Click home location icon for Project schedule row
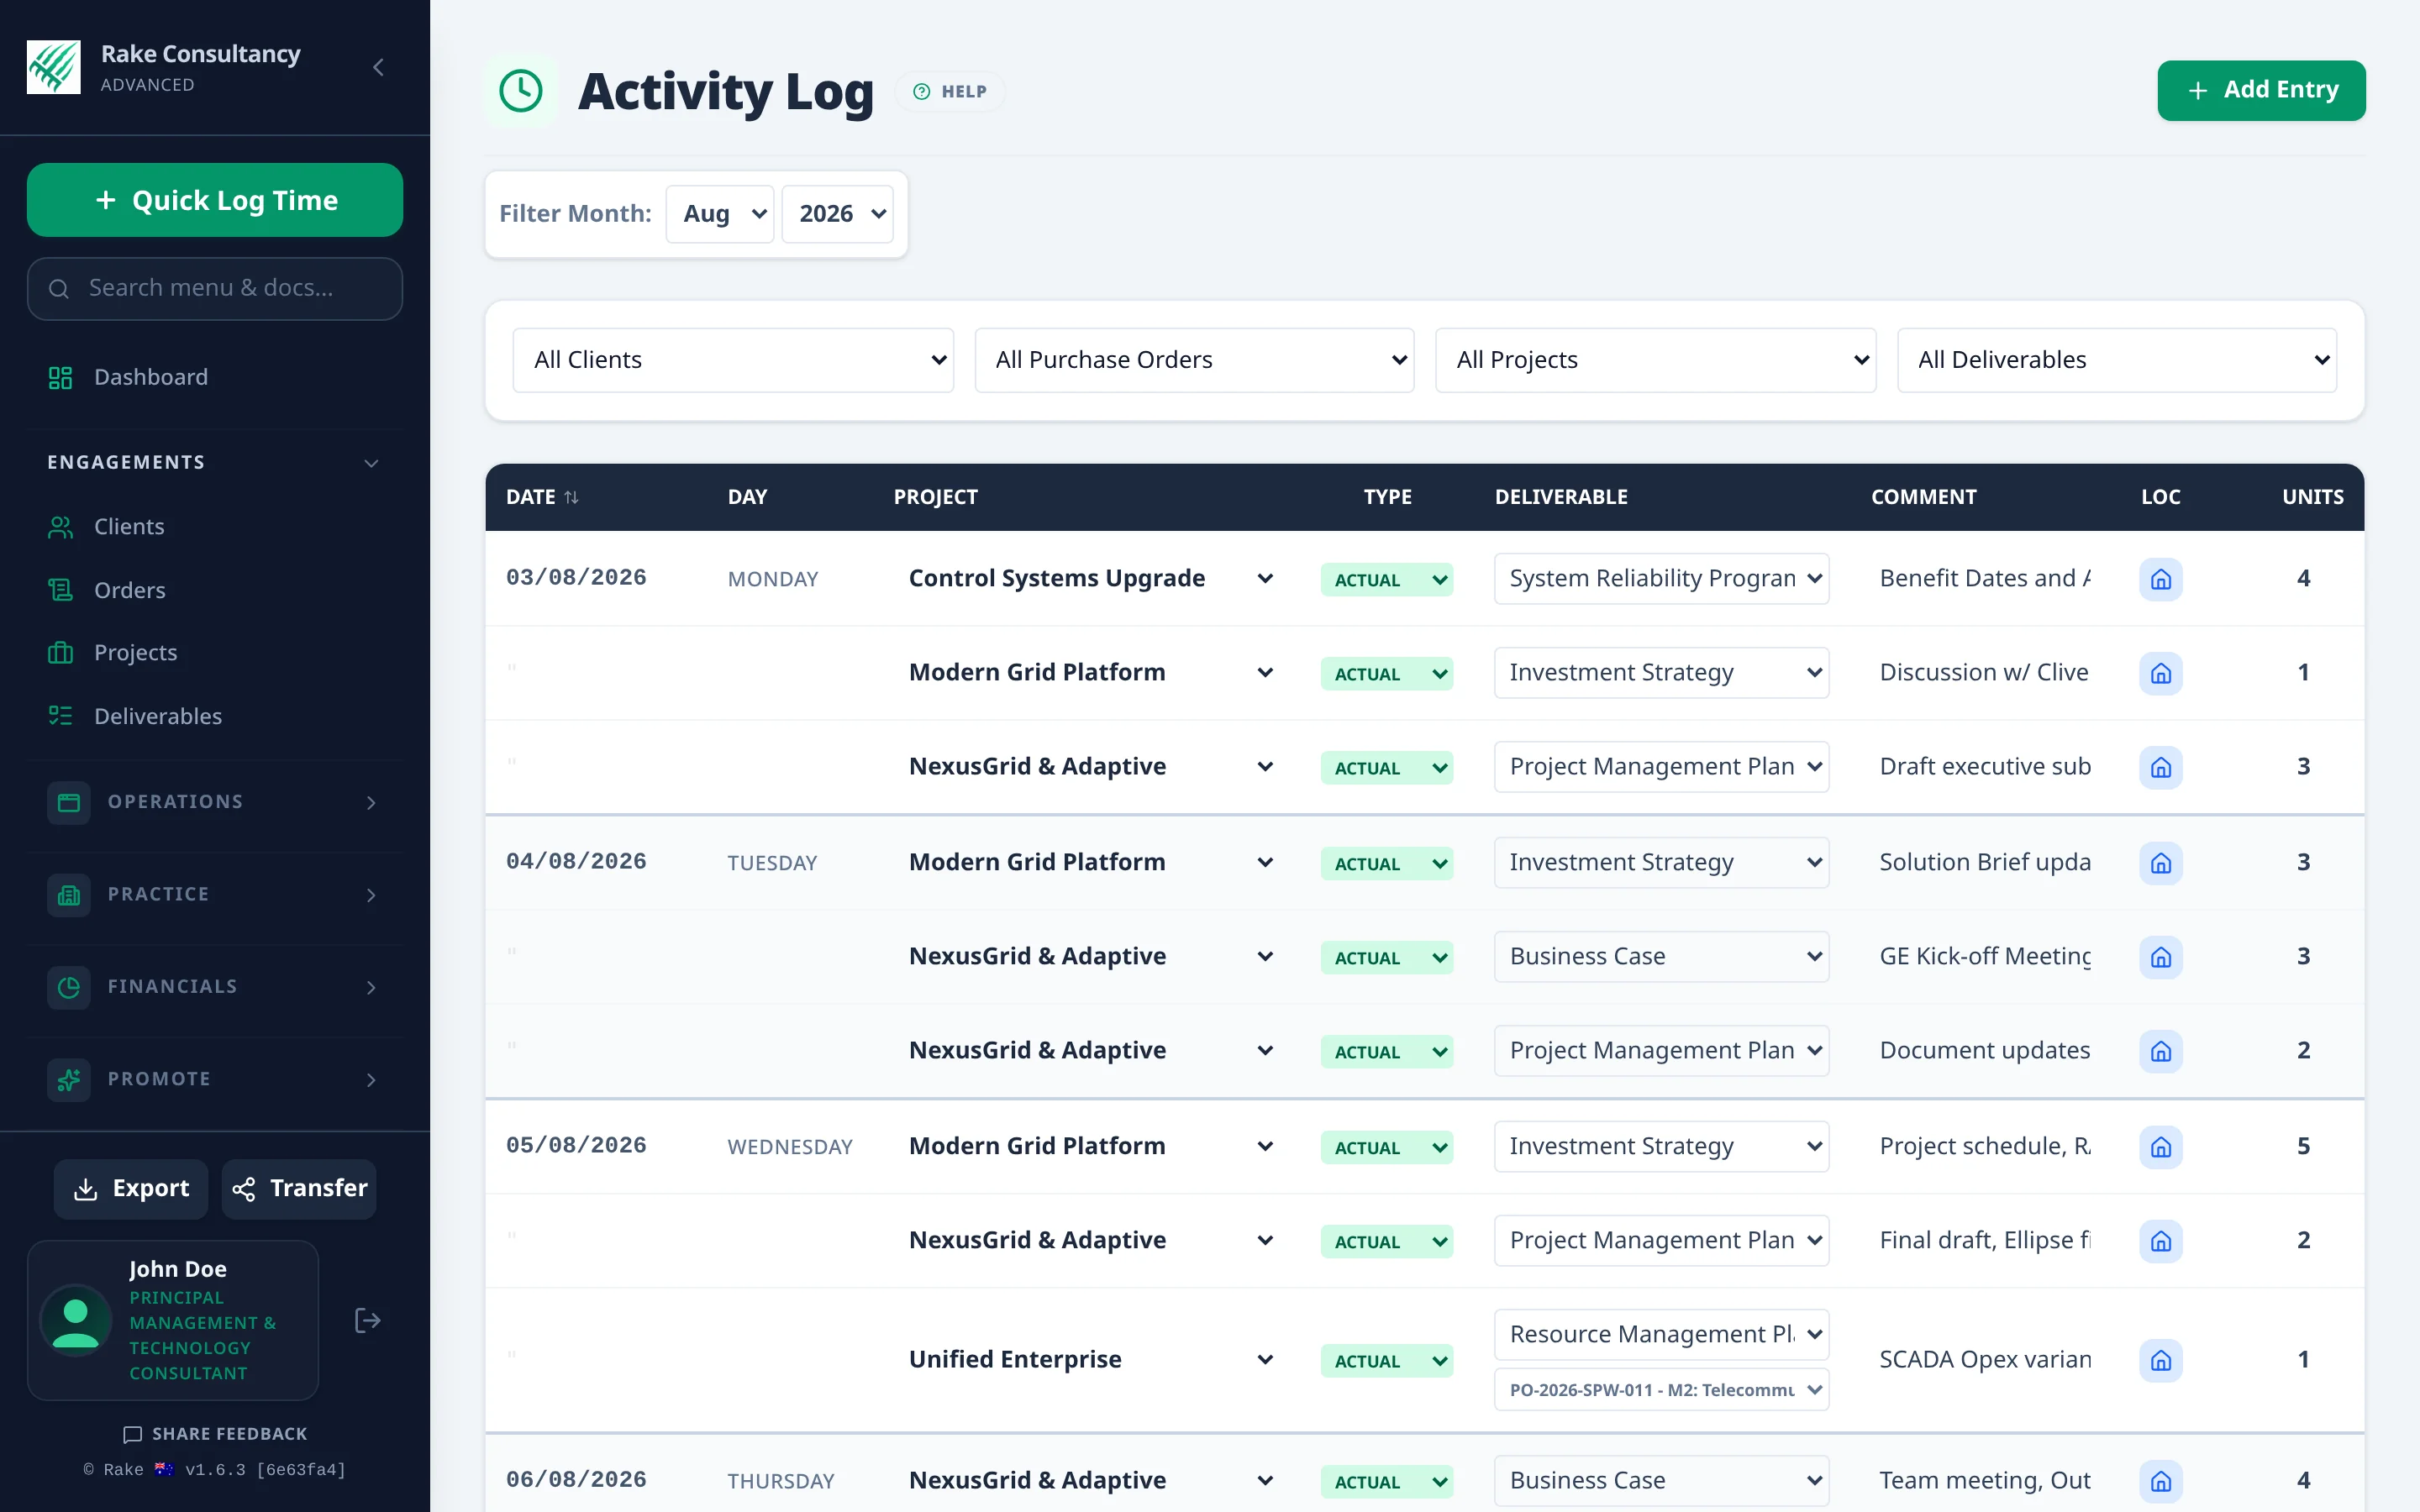 click(x=2161, y=1147)
